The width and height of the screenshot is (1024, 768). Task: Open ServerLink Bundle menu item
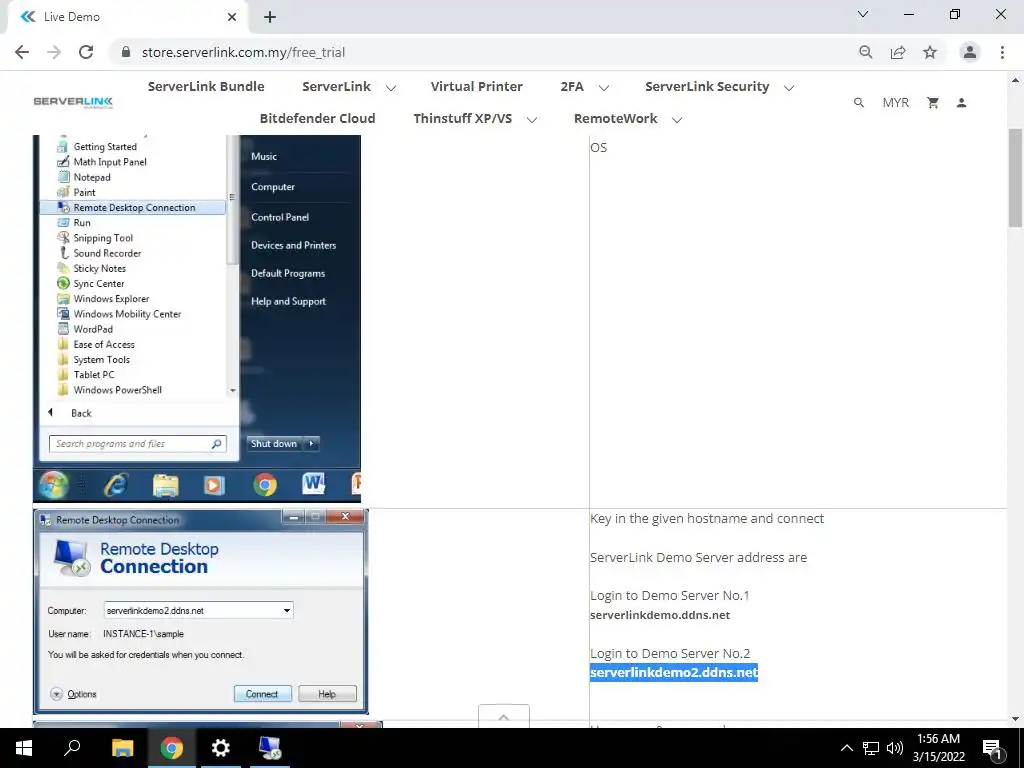pos(206,86)
